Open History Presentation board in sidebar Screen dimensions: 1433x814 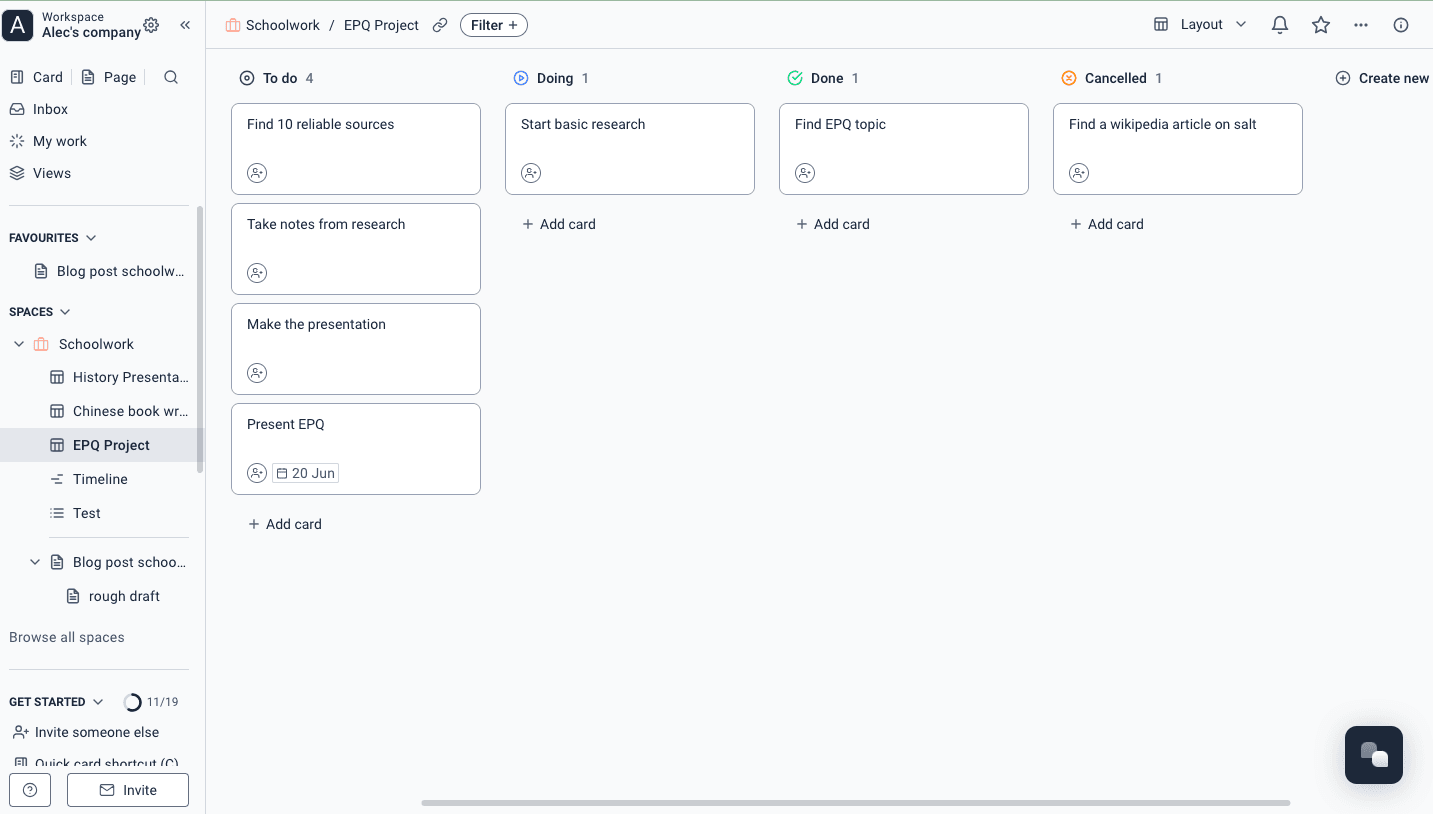click(x=118, y=377)
